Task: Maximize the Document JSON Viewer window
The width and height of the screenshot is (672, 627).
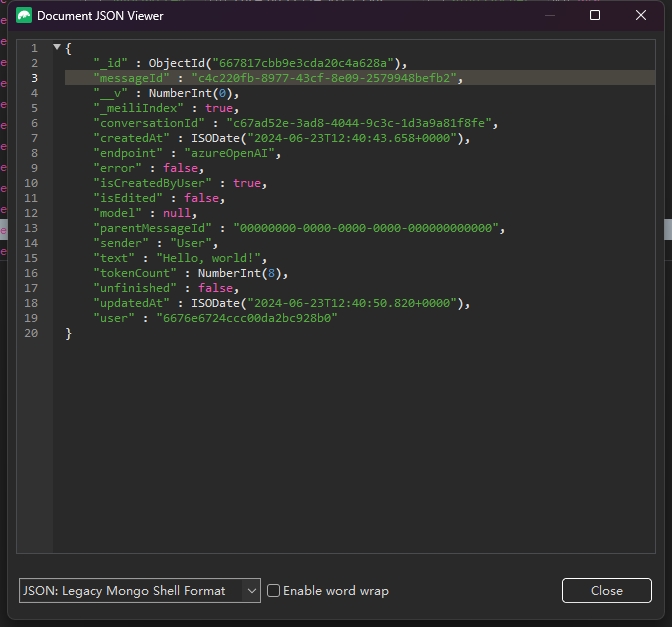Action: [595, 16]
